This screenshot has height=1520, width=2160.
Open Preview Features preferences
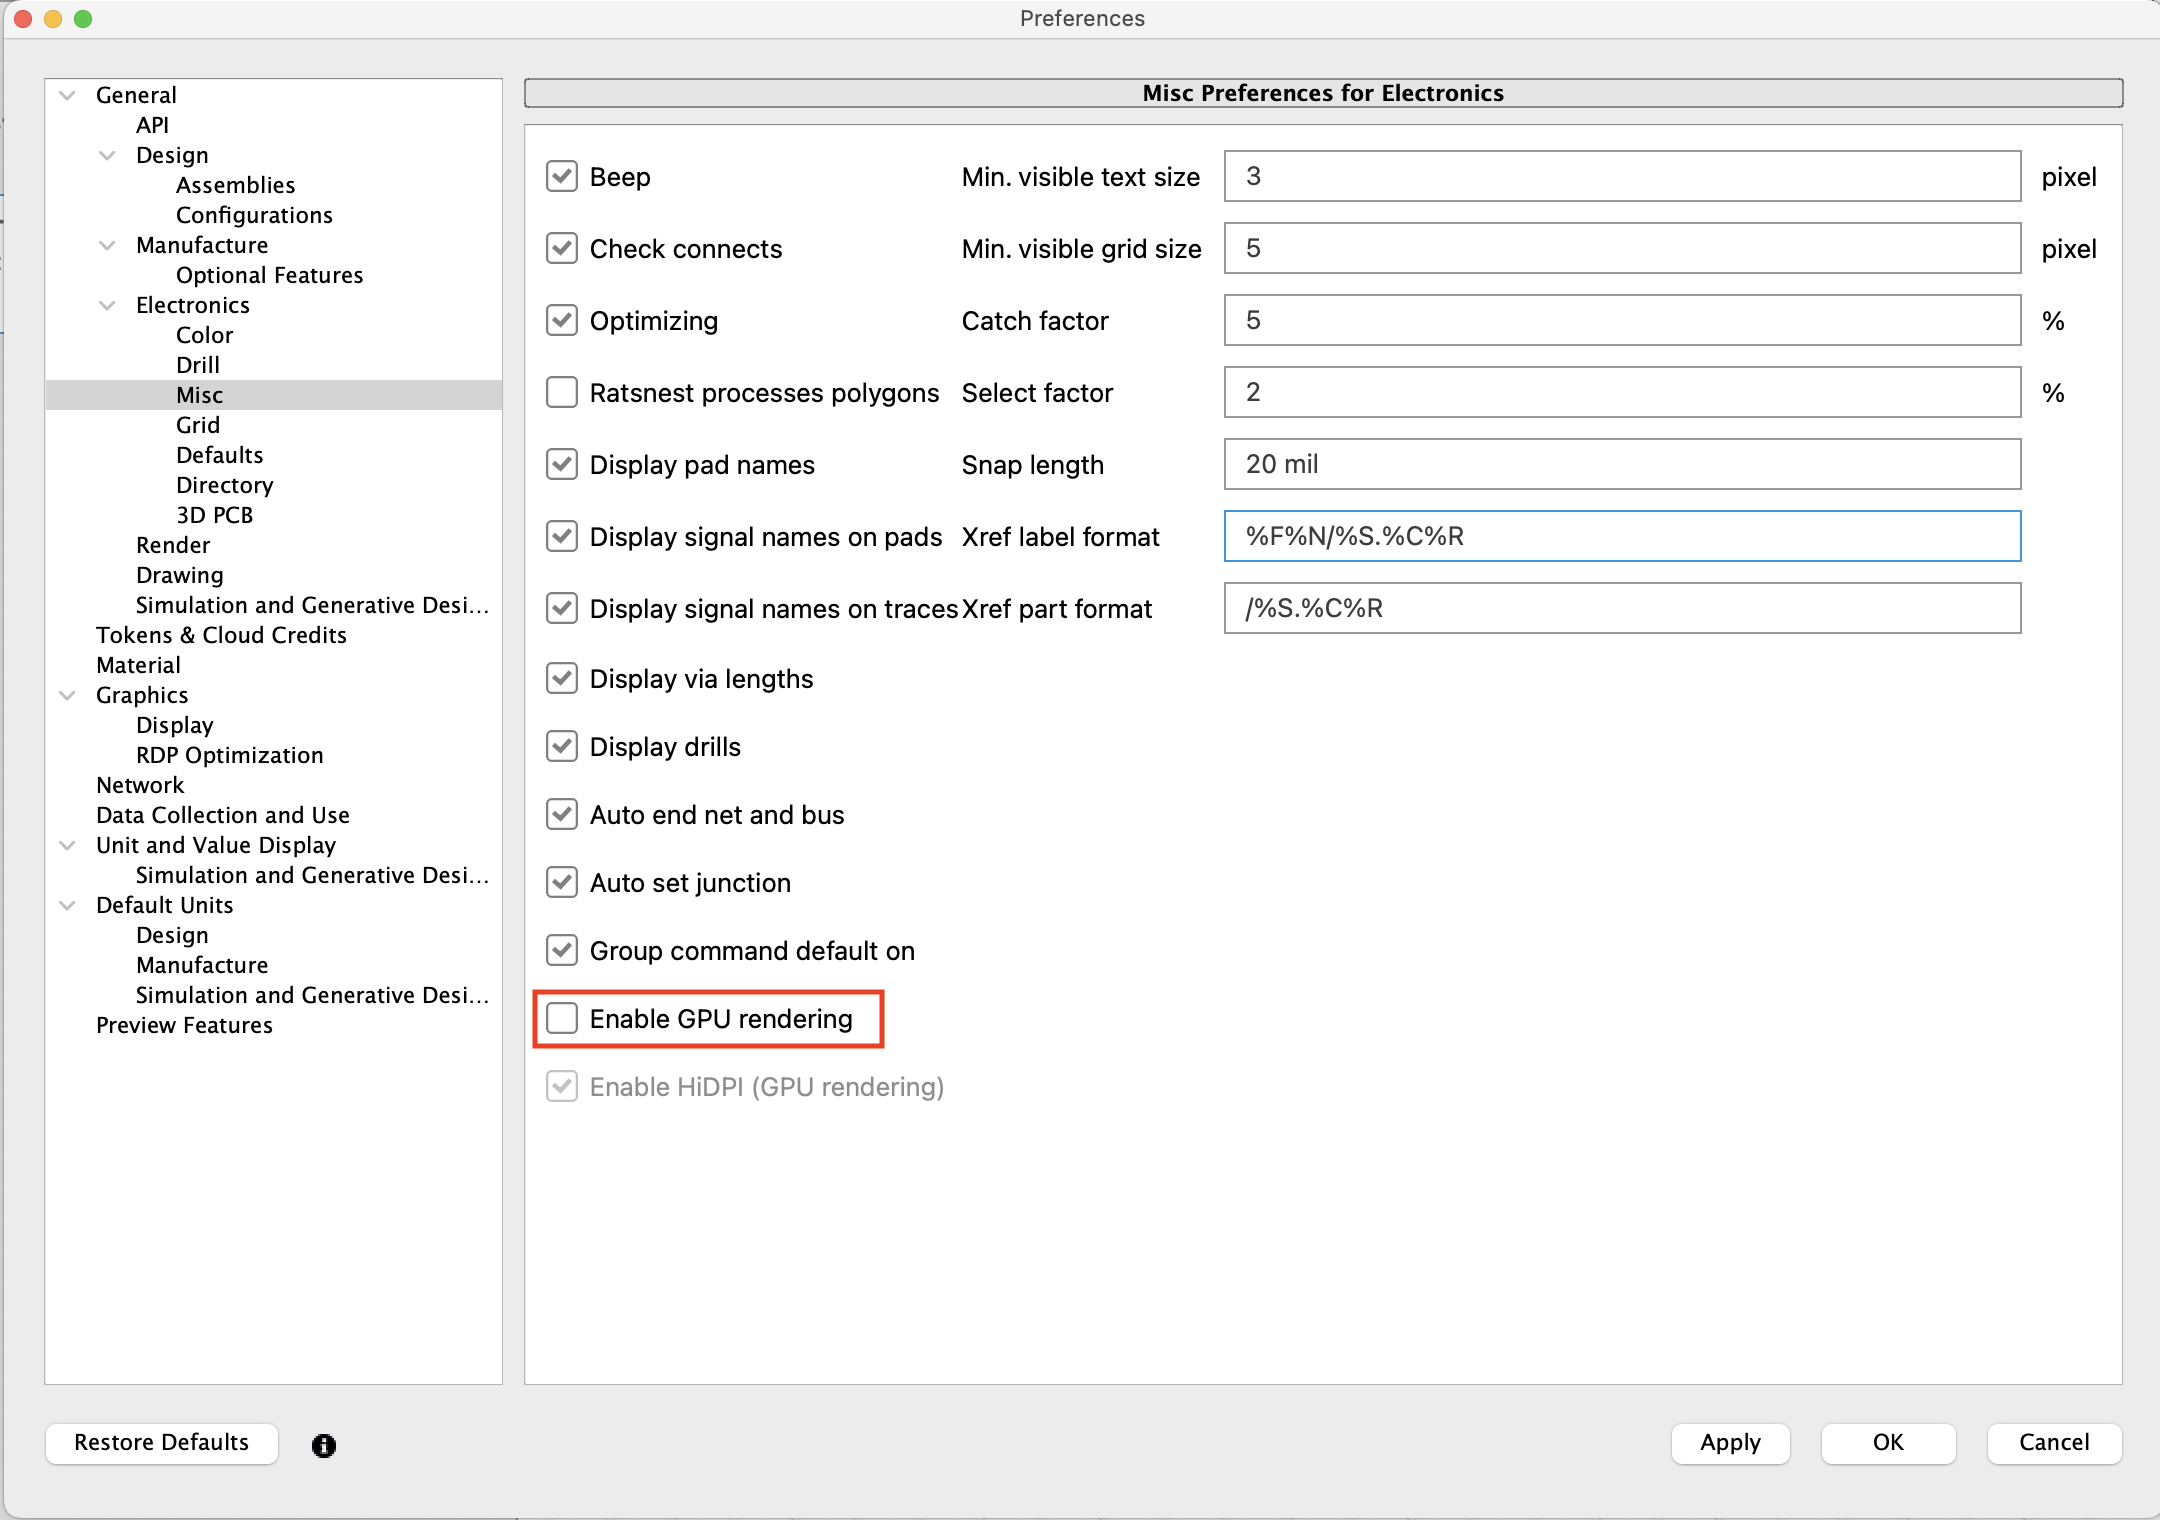[184, 1025]
